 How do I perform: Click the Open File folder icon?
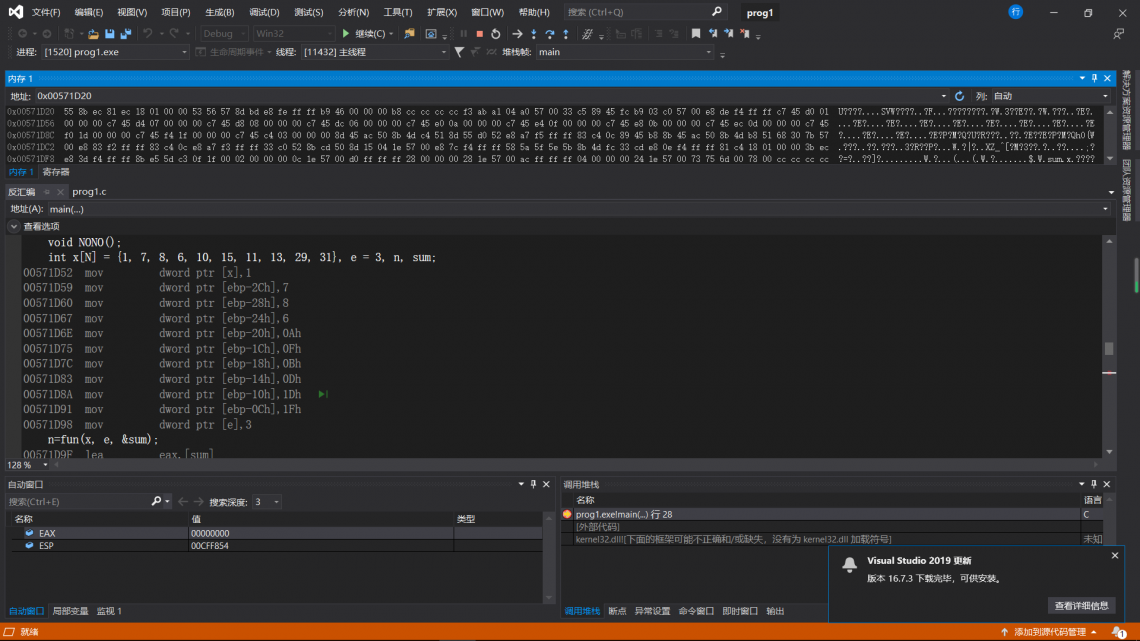pyautogui.click(x=93, y=34)
